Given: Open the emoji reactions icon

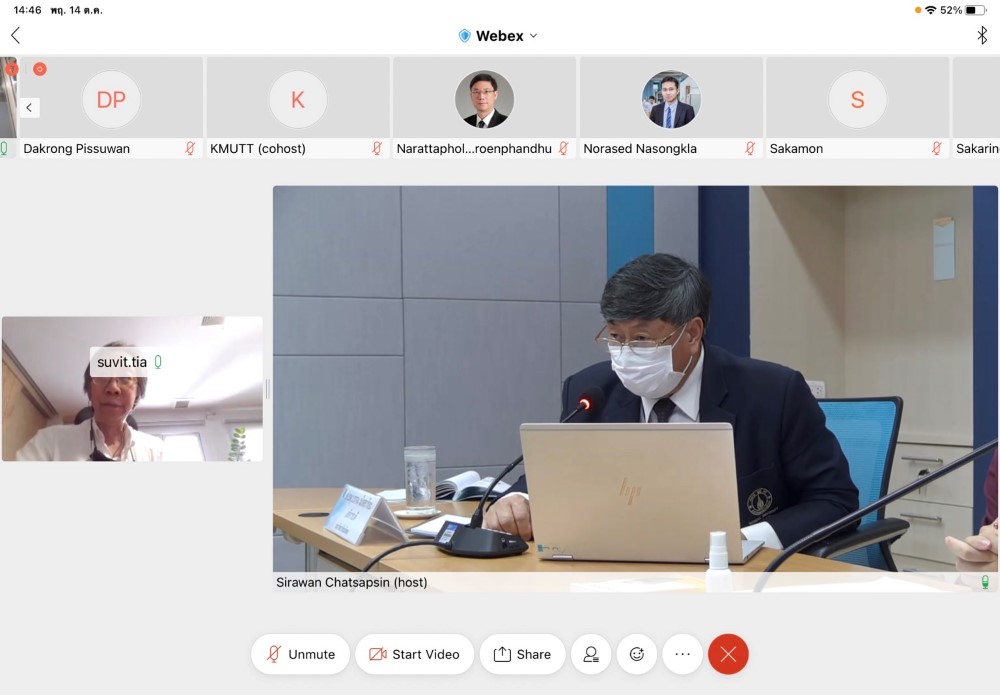Looking at the screenshot, I should pyautogui.click(x=637, y=654).
